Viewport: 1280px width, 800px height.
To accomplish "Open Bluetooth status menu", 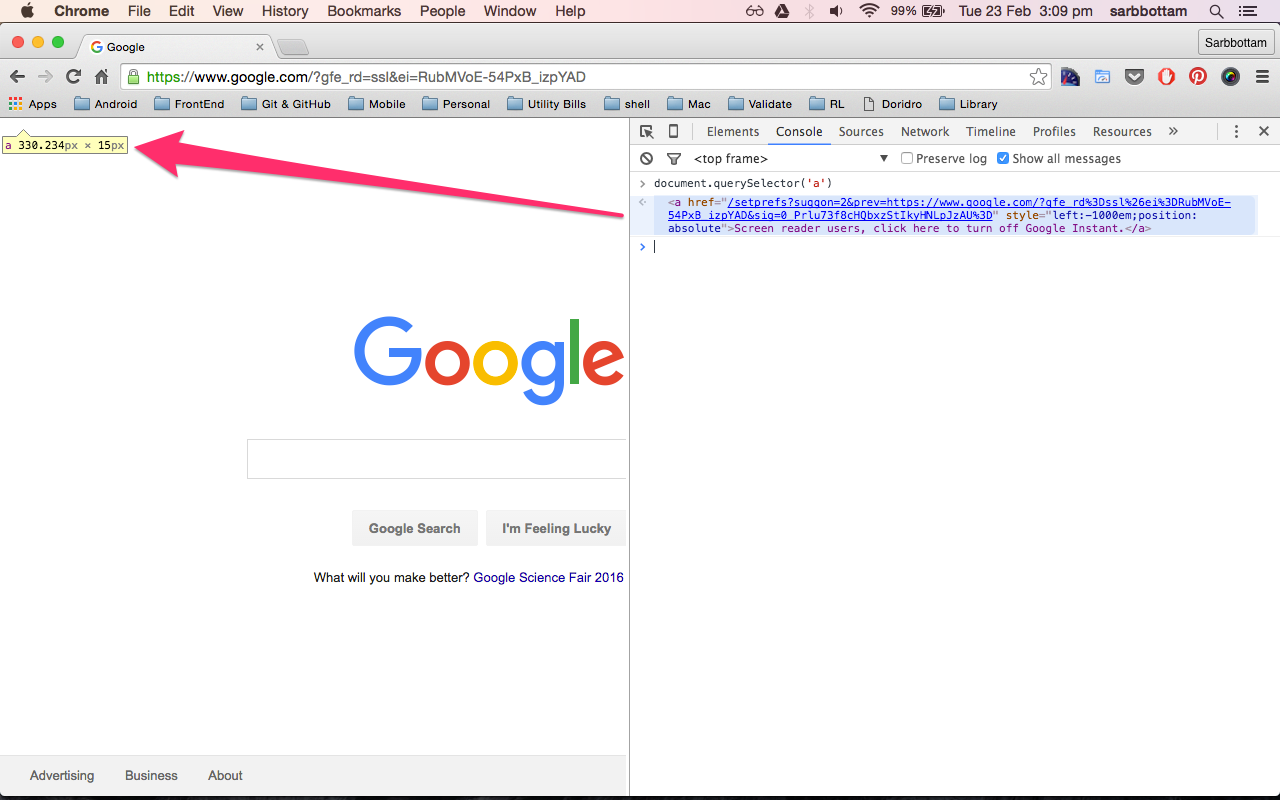I will (809, 11).
